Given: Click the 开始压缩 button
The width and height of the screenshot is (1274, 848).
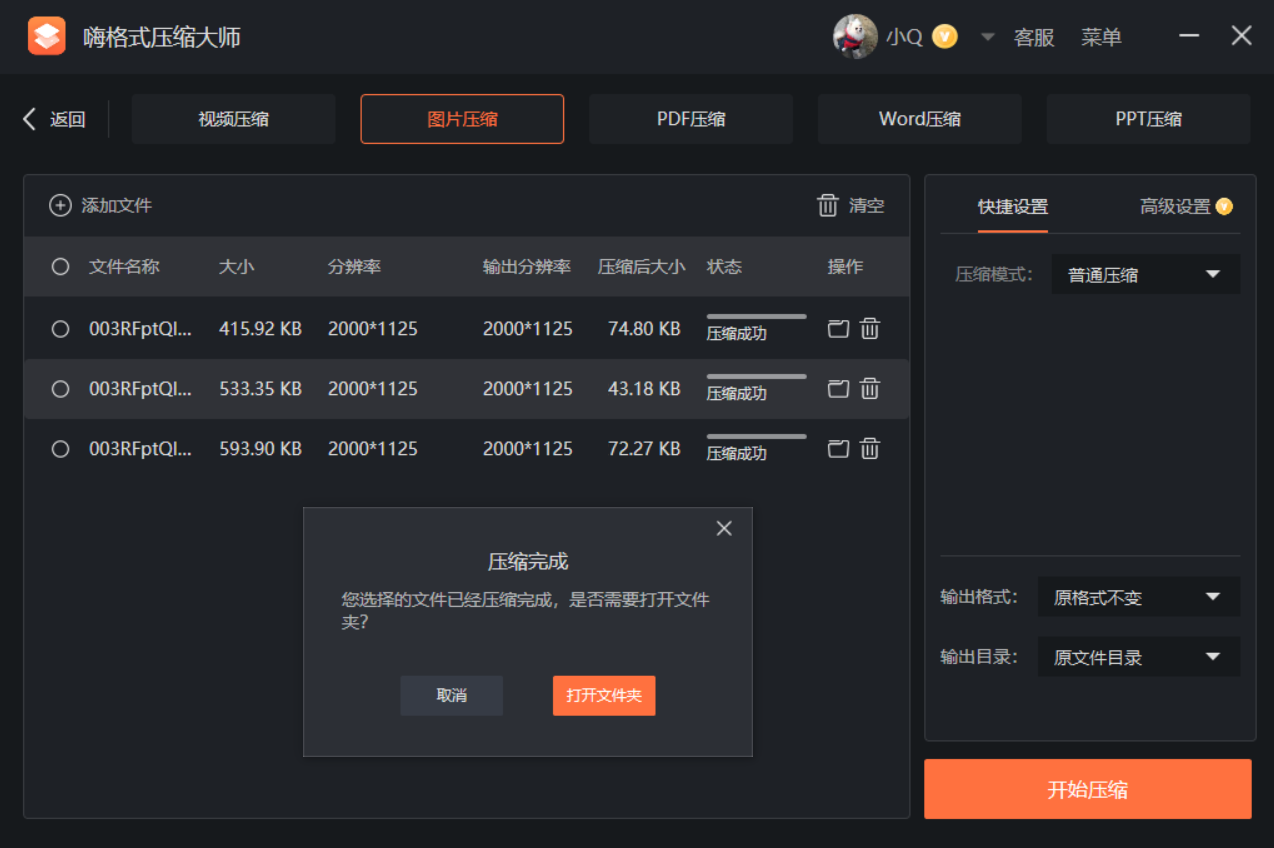Looking at the screenshot, I should (x=1088, y=789).
